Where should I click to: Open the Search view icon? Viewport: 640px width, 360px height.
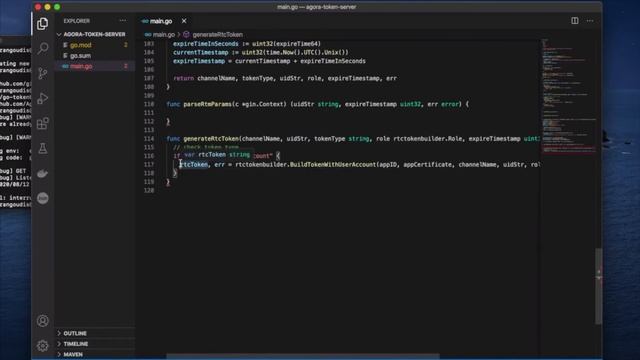42,49
